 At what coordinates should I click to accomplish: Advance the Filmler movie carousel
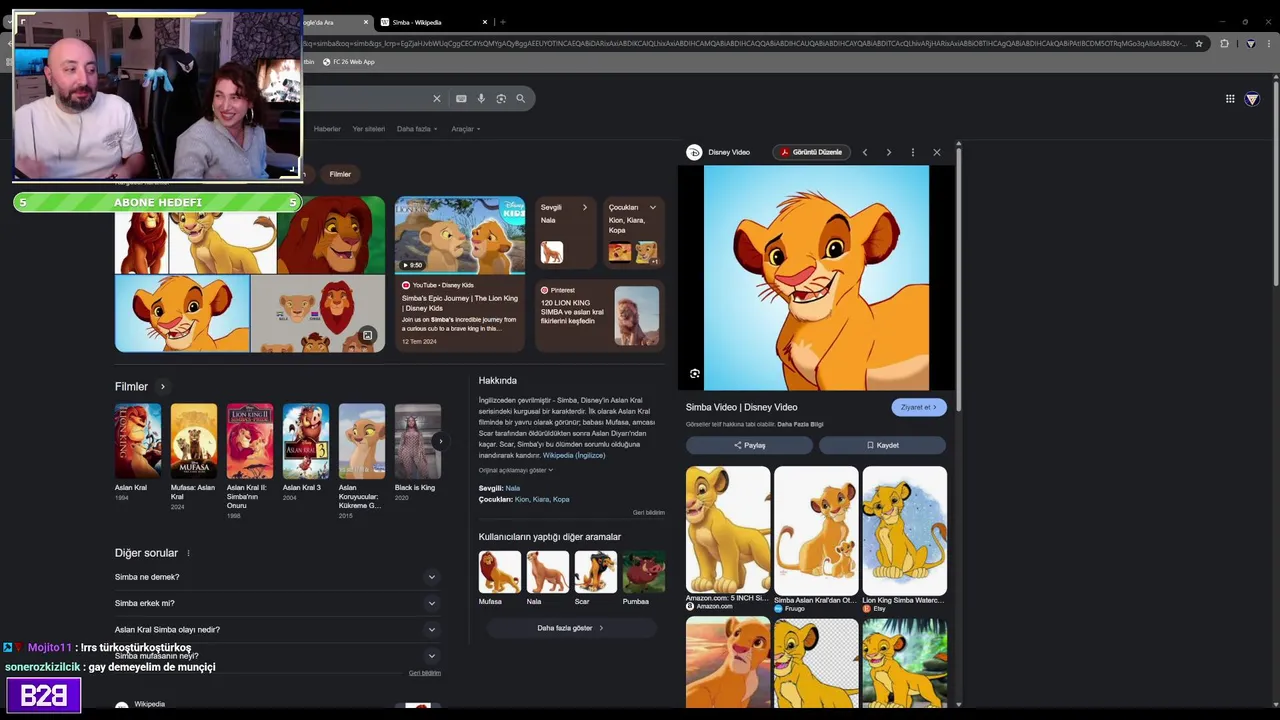439,441
